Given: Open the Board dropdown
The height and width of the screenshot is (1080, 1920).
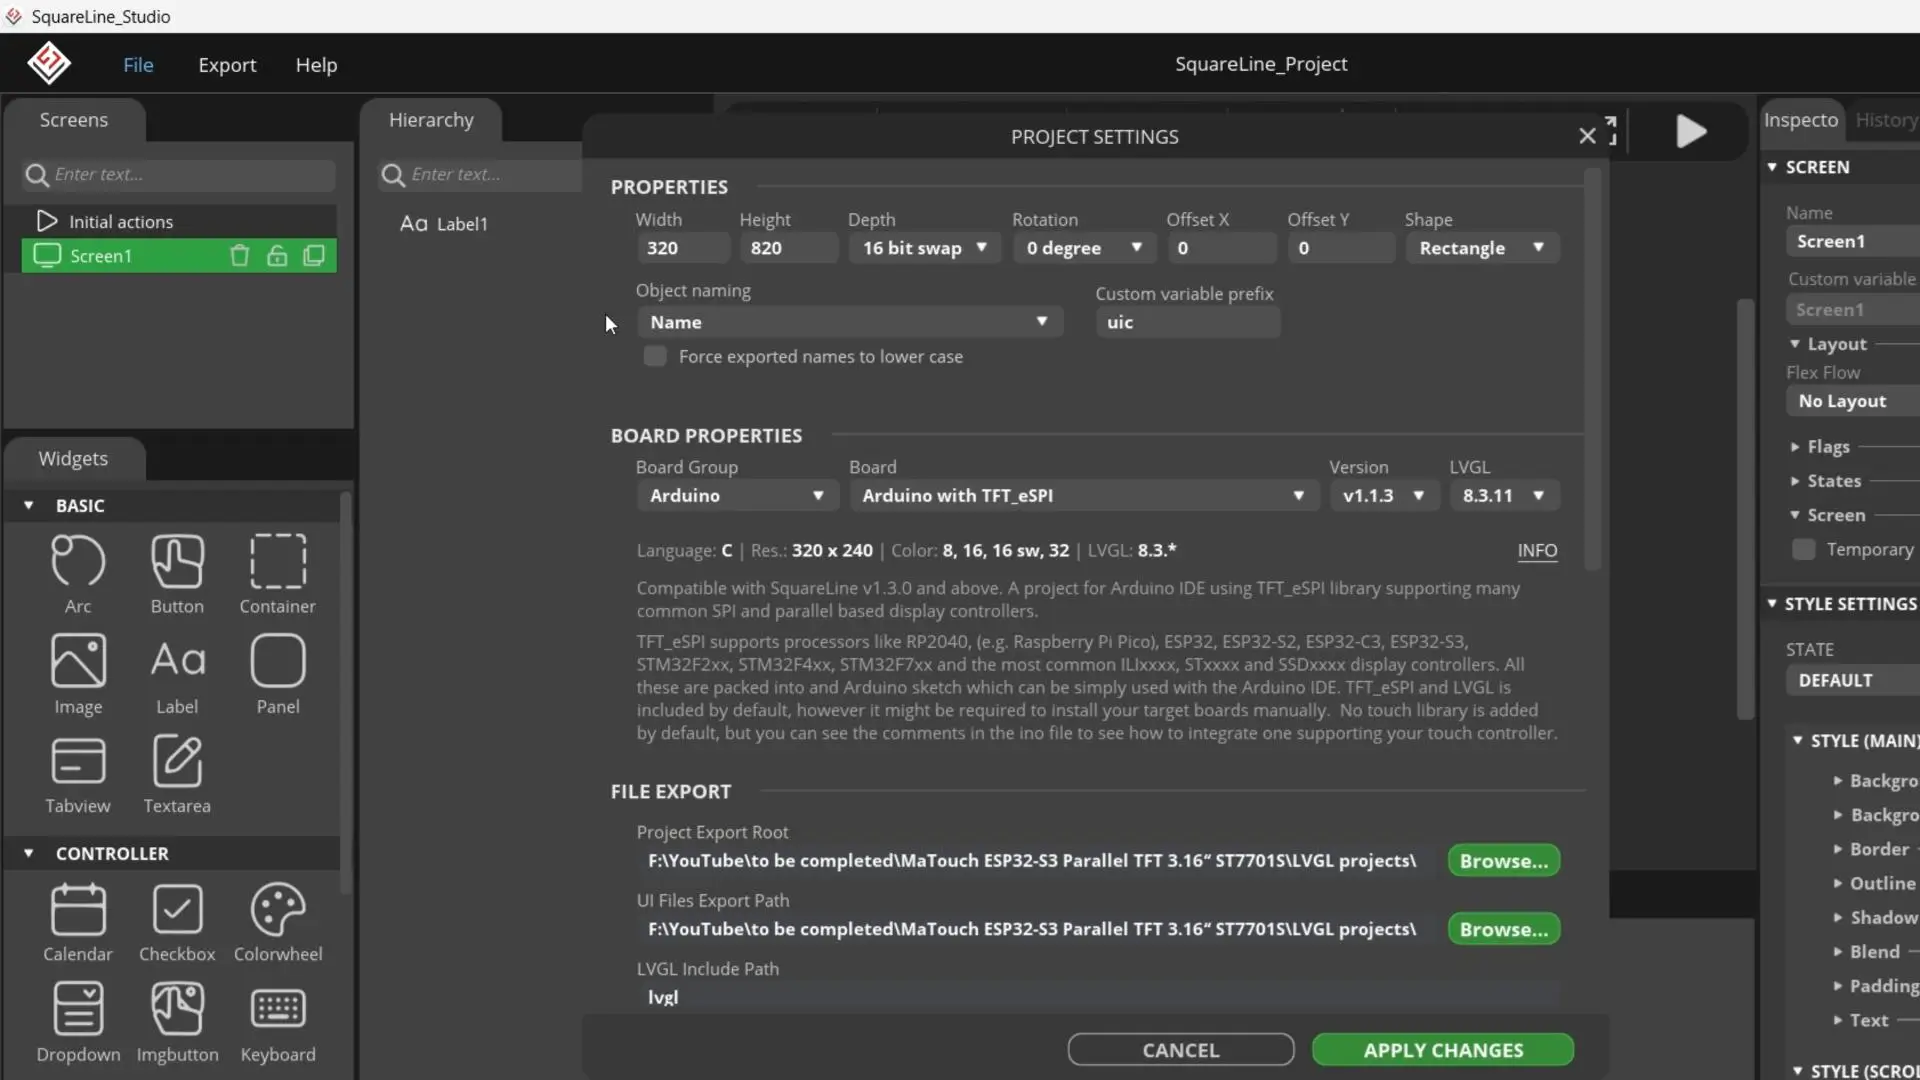Looking at the screenshot, I should (1083, 495).
